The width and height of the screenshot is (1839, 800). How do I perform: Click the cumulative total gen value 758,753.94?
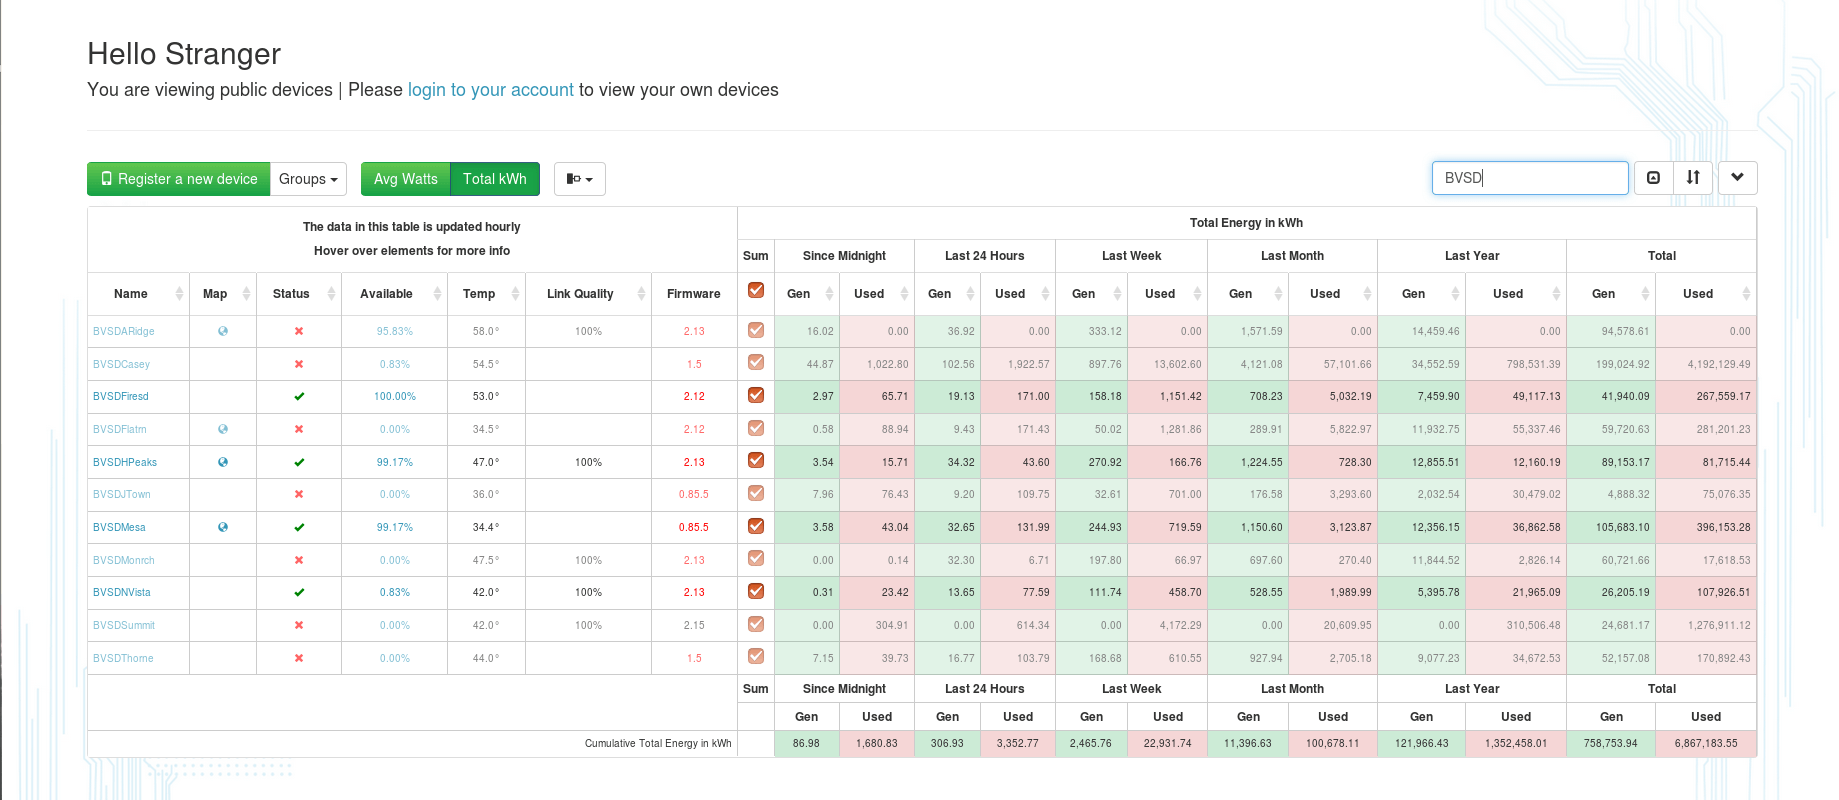click(x=1611, y=743)
